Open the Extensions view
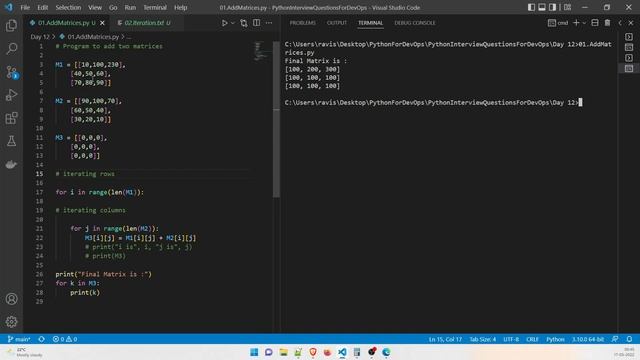Image resolution: width=640 pixels, height=360 pixels. pos(11,118)
